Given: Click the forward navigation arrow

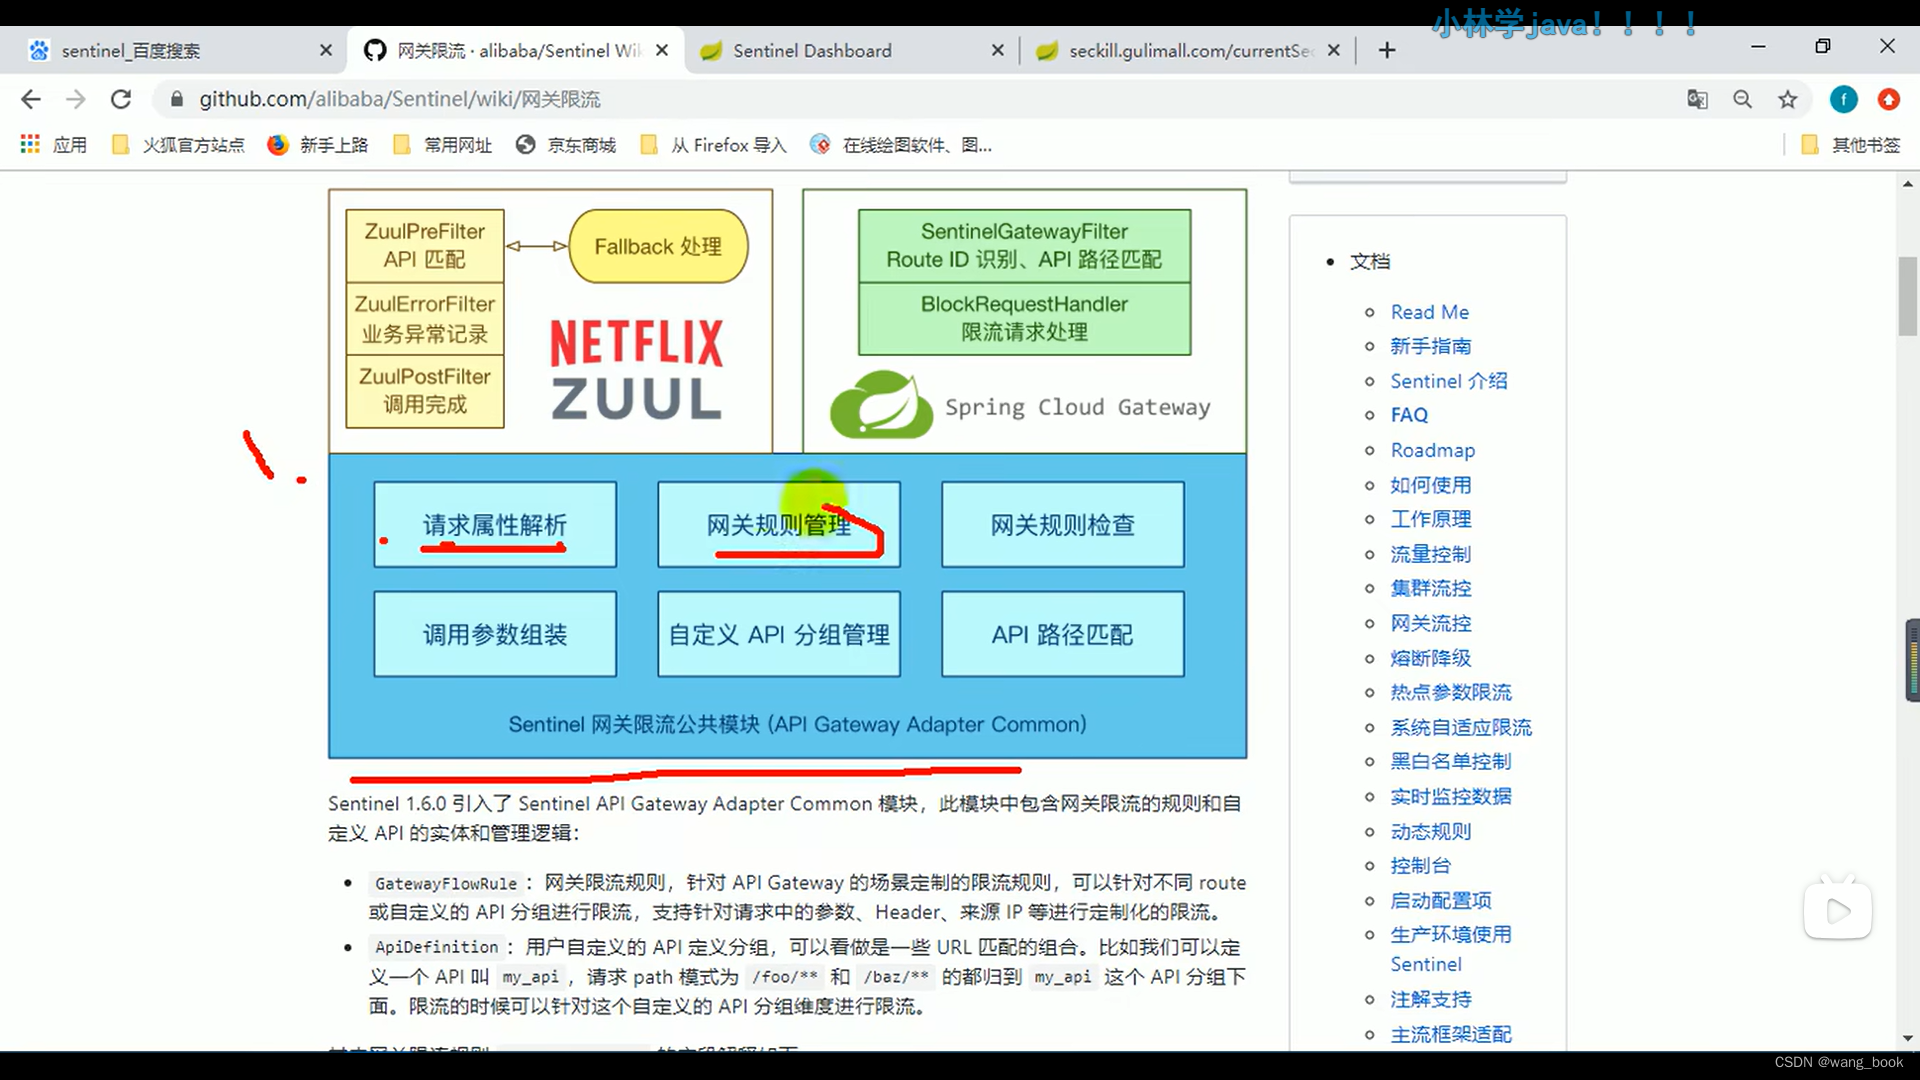Looking at the screenshot, I should click(x=75, y=99).
